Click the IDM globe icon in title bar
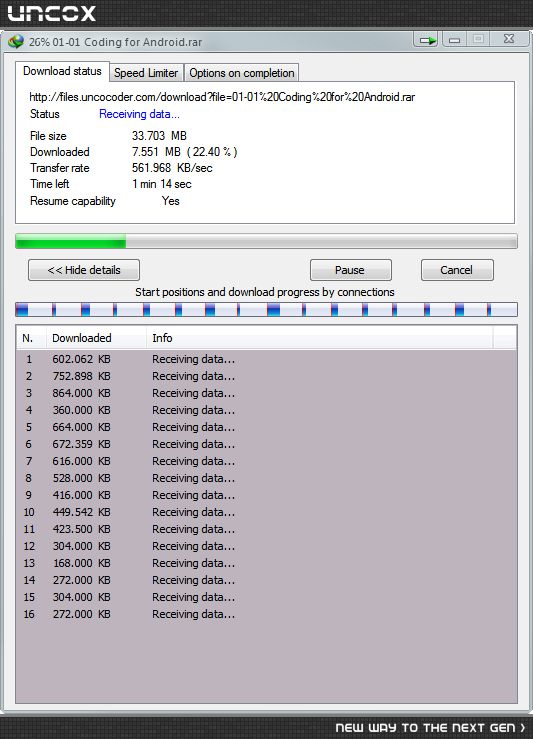The image size is (533, 739). click(x=16, y=41)
